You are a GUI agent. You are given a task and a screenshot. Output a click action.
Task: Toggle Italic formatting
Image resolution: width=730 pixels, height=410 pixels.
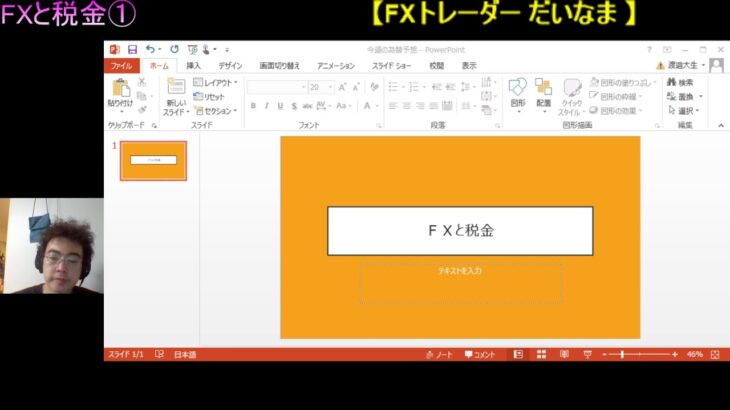pyautogui.click(x=266, y=106)
